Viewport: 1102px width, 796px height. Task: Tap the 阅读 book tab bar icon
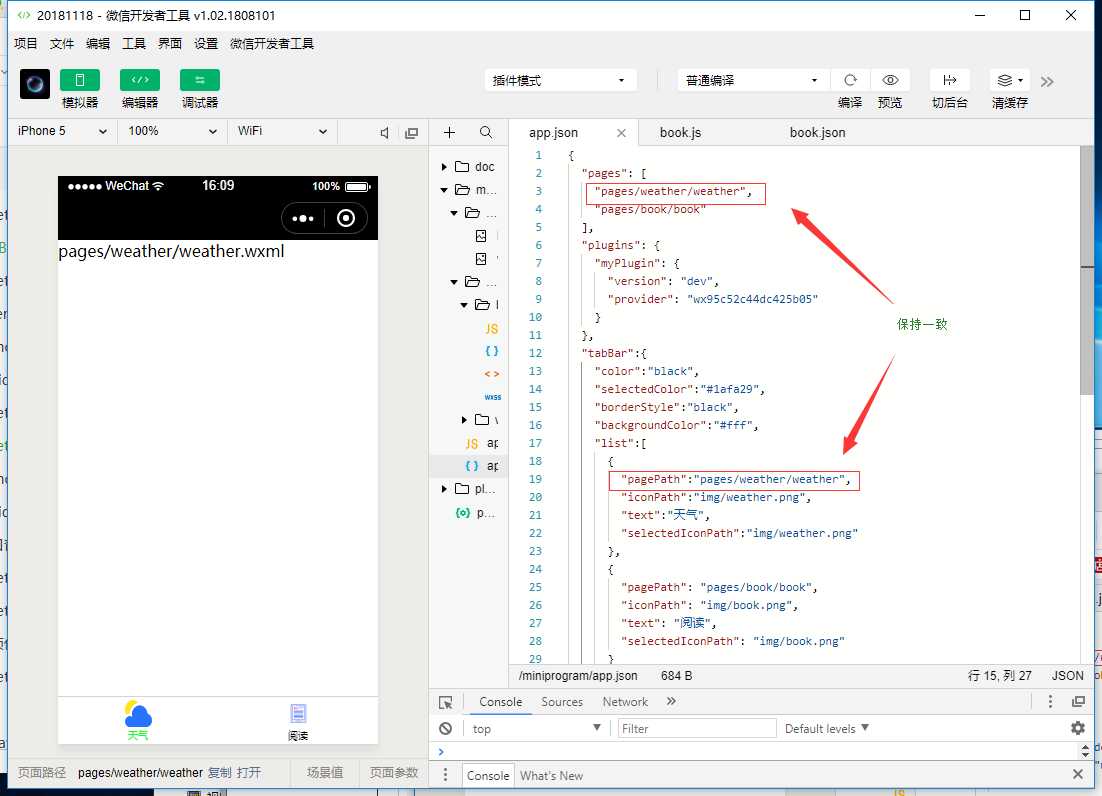[x=298, y=722]
